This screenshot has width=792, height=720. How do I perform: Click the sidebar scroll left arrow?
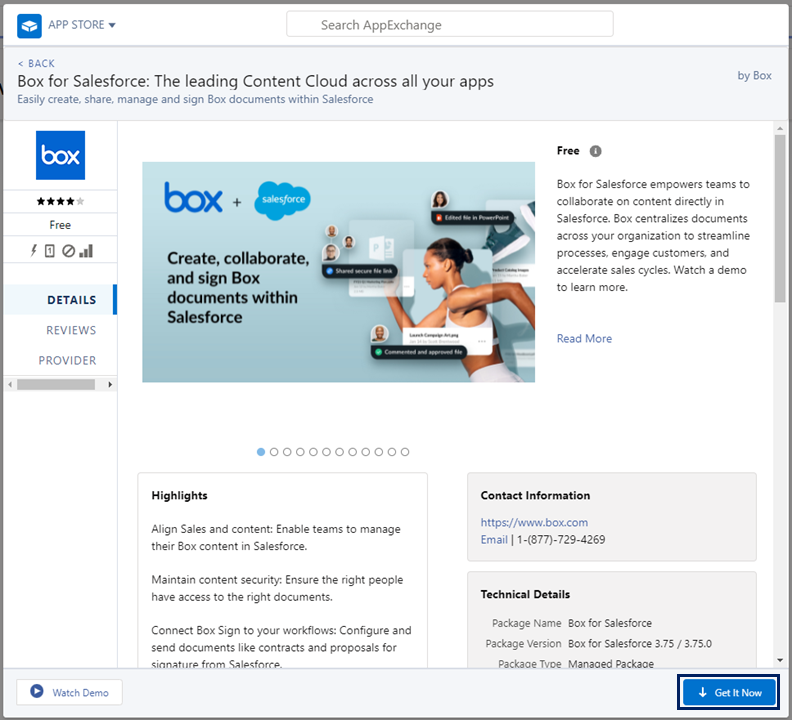point(10,385)
